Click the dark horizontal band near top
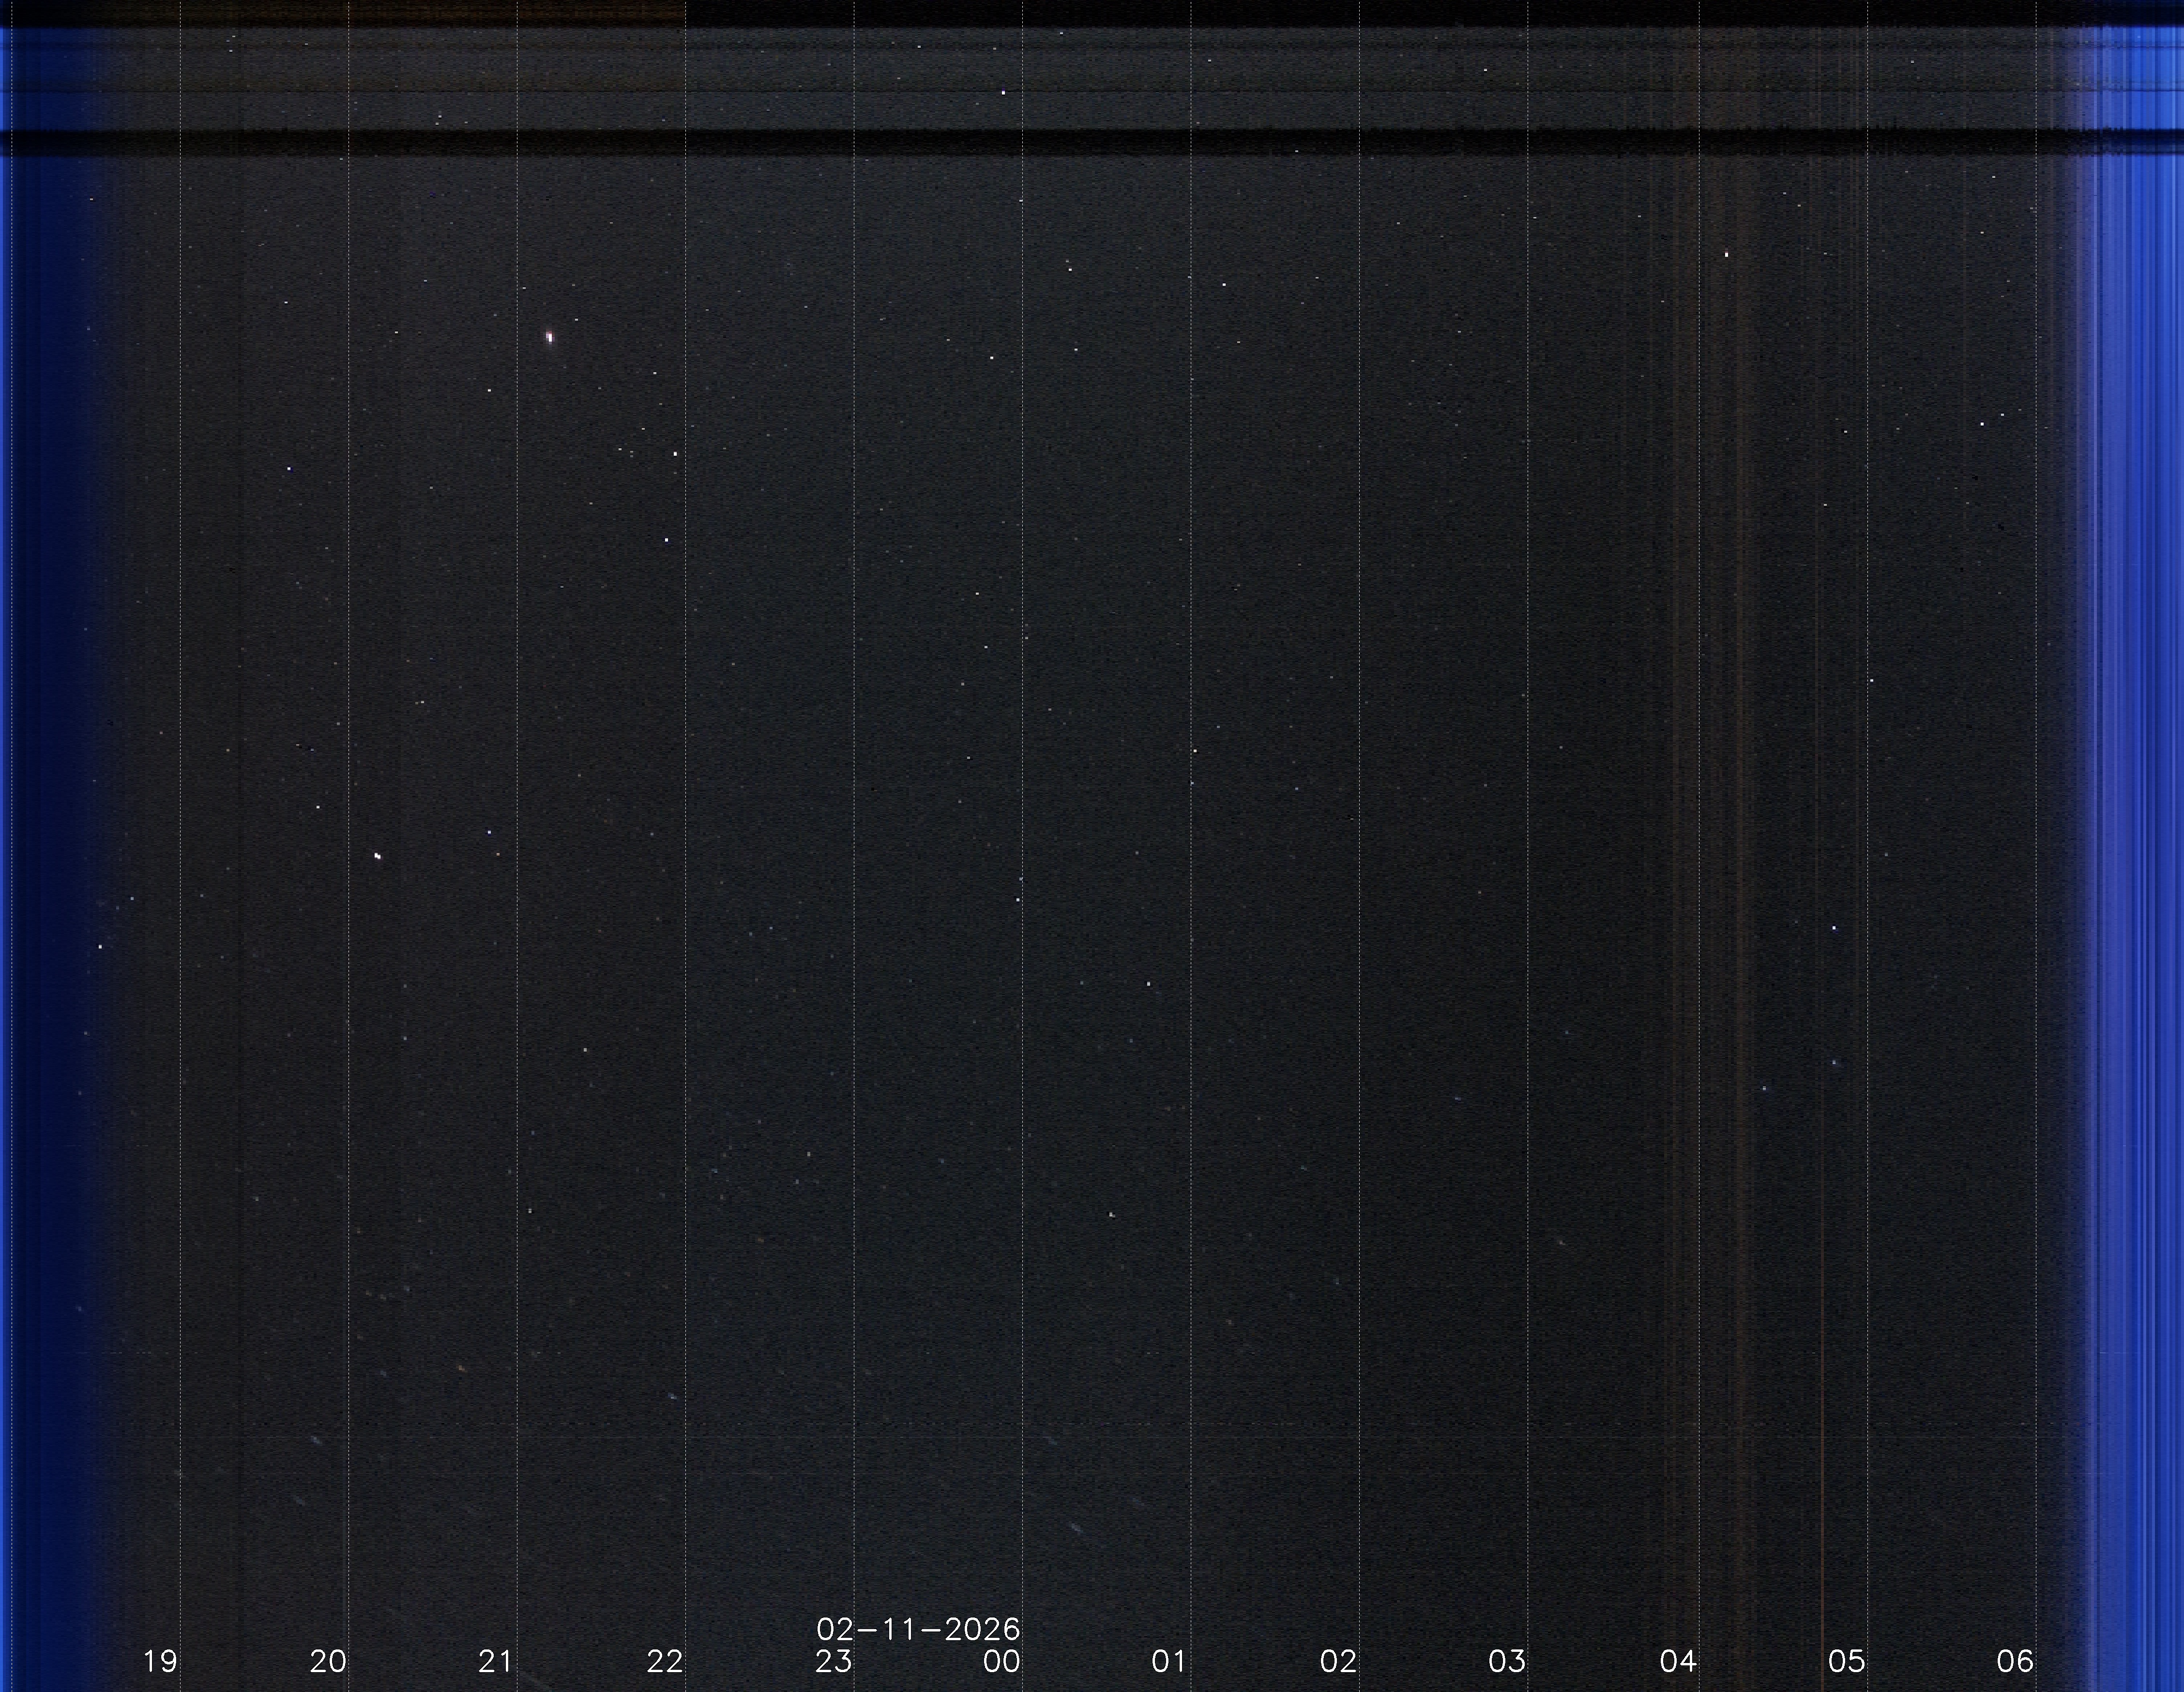The image size is (2184, 1692). [1000, 142]
